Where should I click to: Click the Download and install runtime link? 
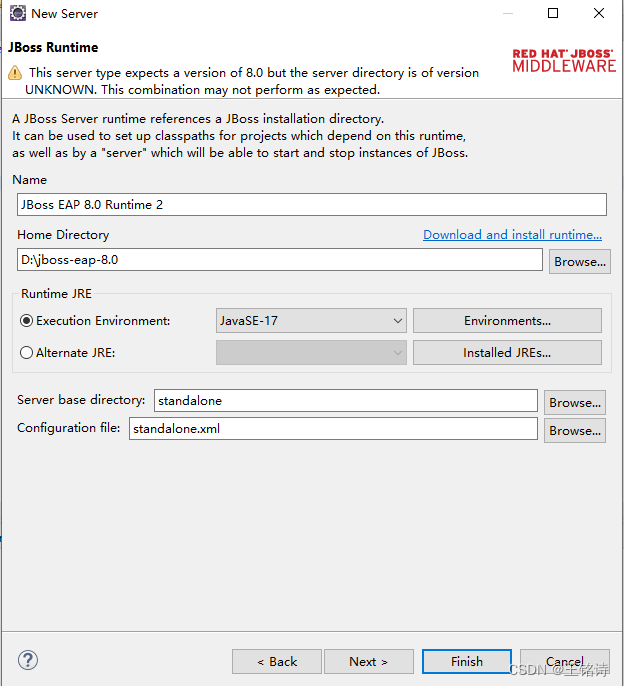coord(512,235)
